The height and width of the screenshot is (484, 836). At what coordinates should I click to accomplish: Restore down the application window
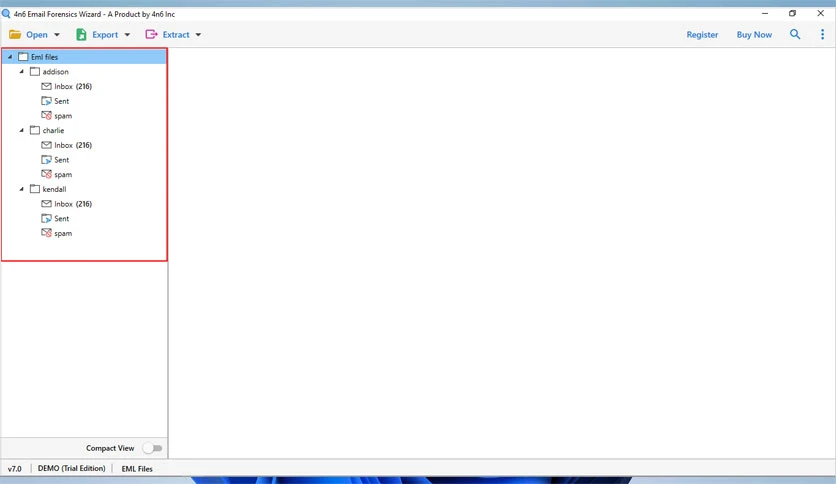(x=792, y=13)
